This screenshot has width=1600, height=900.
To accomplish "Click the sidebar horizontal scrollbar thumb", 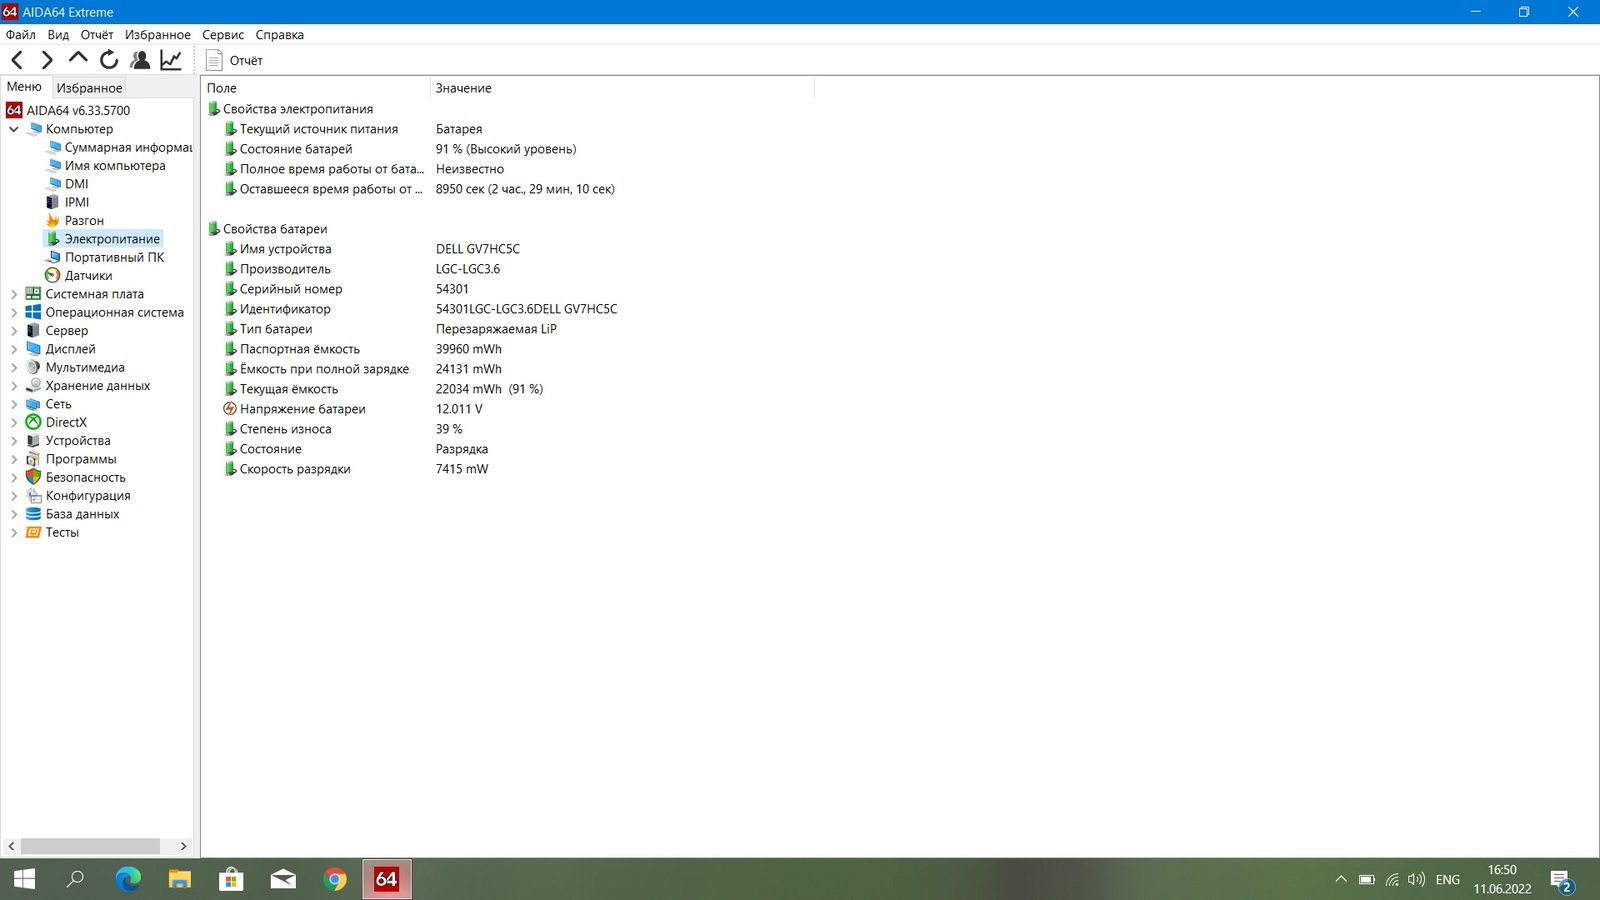I will point(90,846).
